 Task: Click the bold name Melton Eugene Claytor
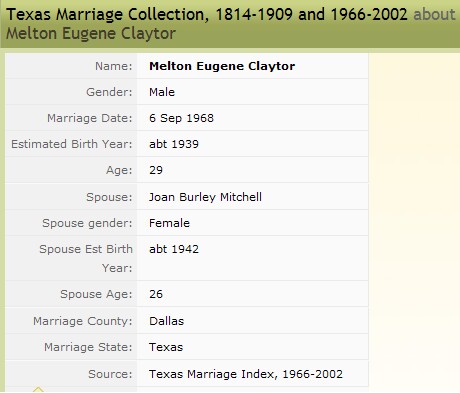coord(222,66)
